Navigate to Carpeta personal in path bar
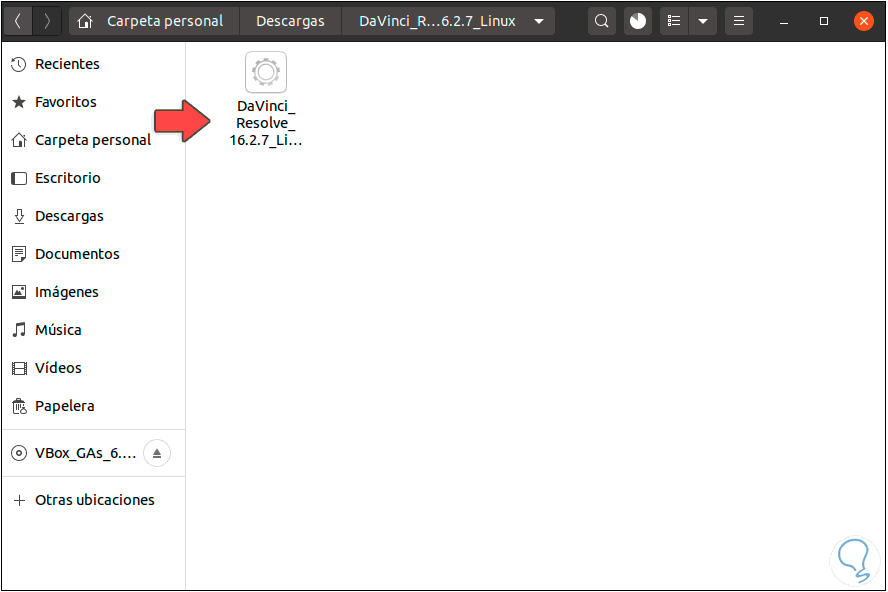 pyautogui.click(x=155, y=22)
